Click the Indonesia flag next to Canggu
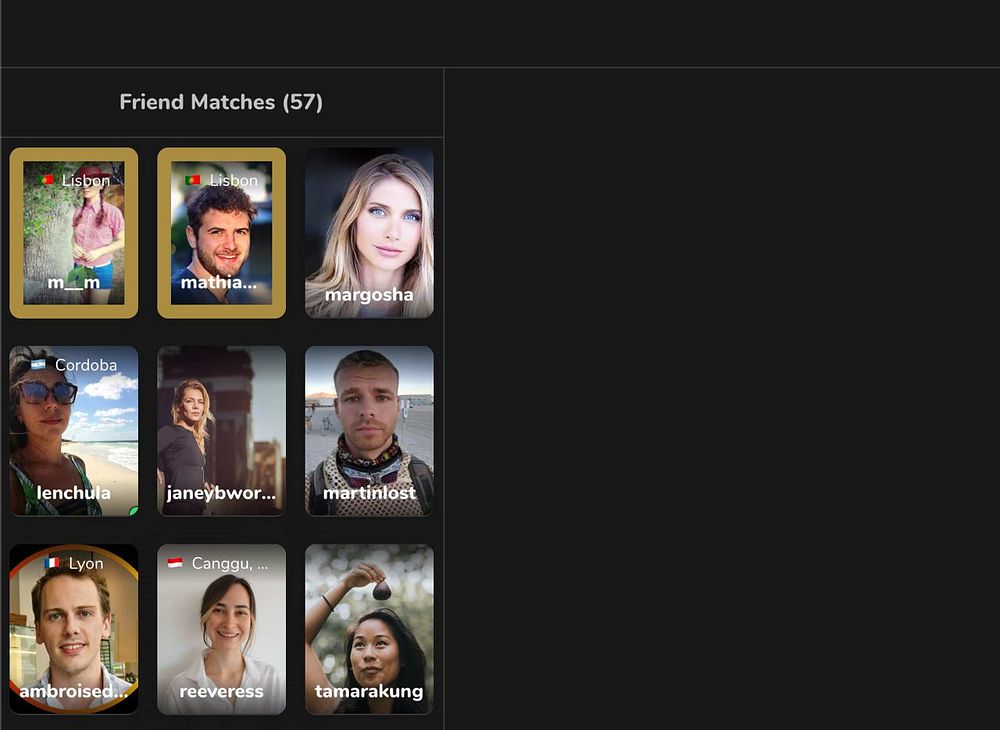Screen dimensions: 1000x730 [175, 563]
